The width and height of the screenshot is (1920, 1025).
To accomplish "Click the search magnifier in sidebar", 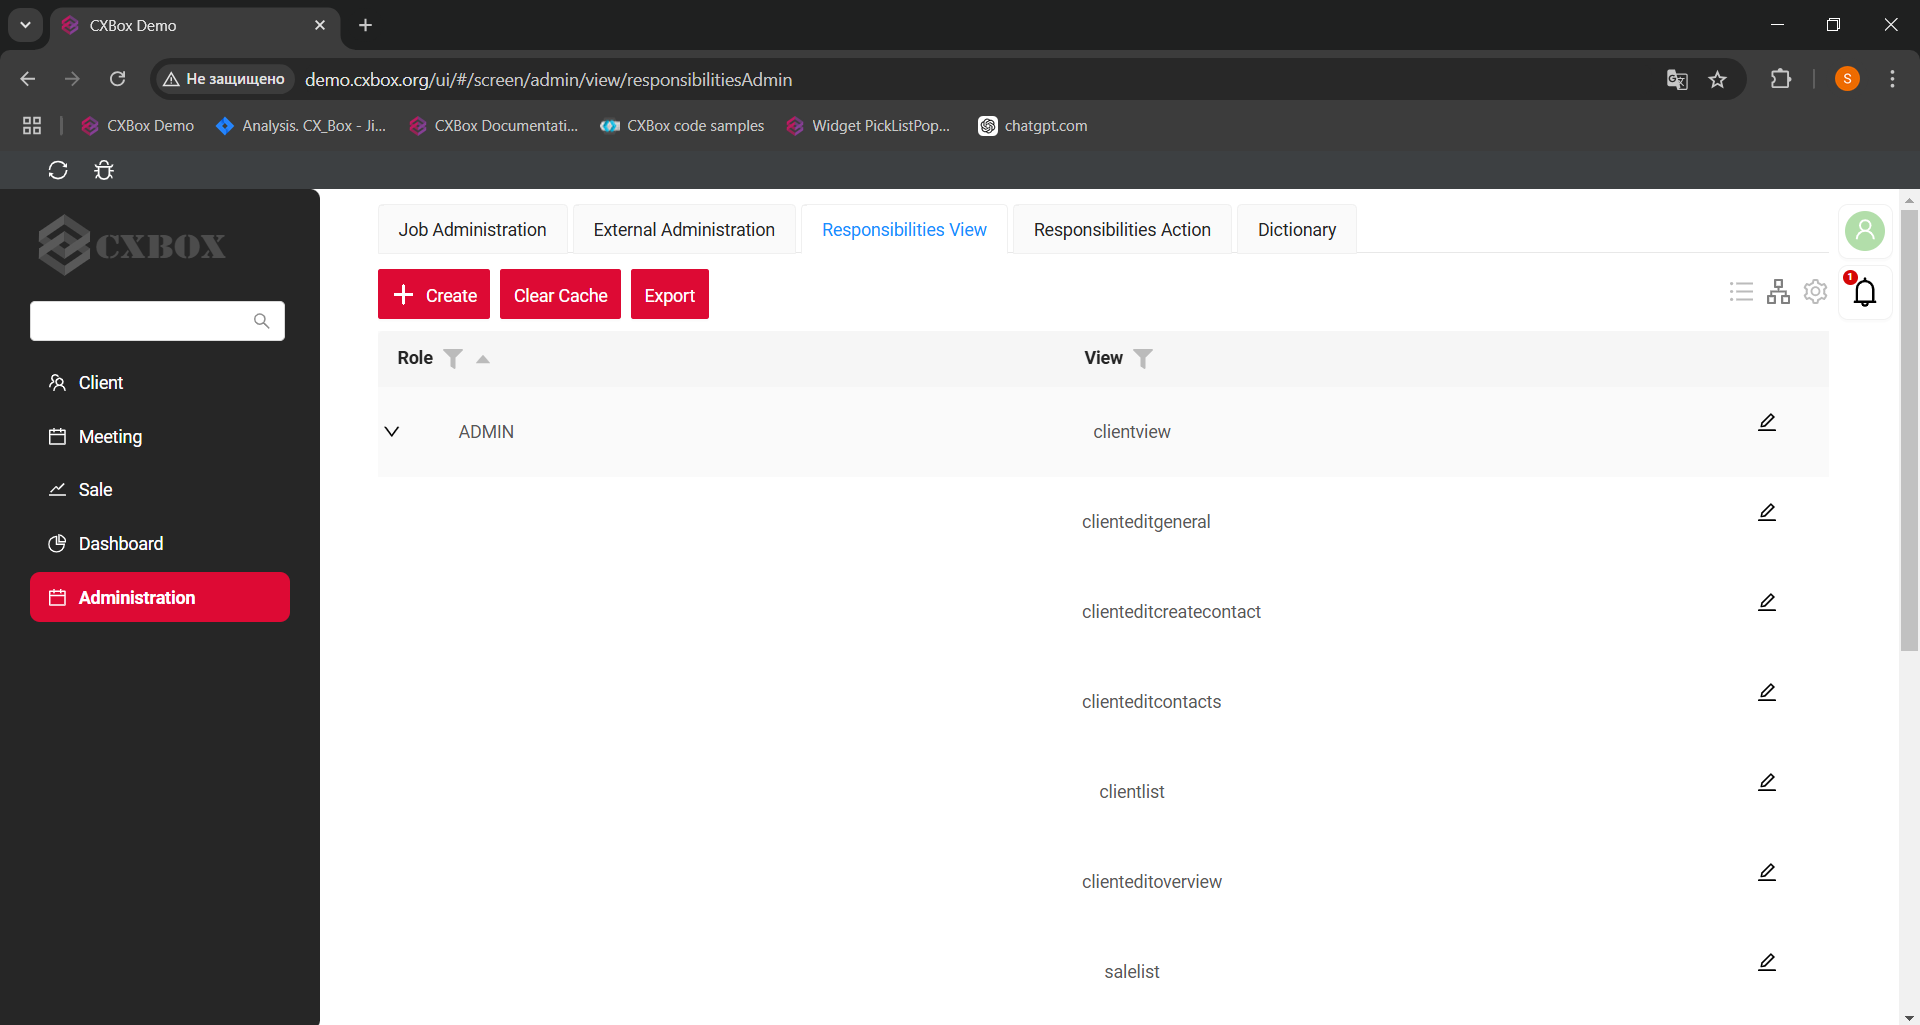I will click(x=262, y=321).
